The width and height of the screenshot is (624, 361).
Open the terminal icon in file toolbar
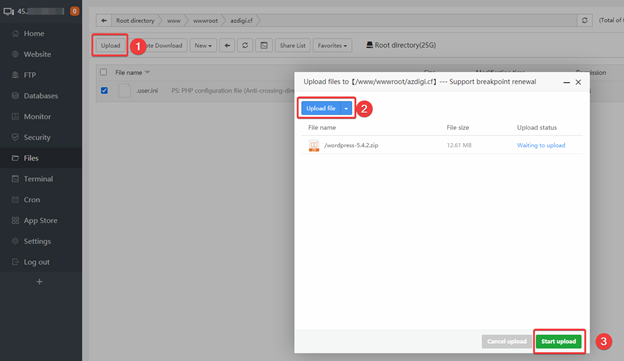264,45
